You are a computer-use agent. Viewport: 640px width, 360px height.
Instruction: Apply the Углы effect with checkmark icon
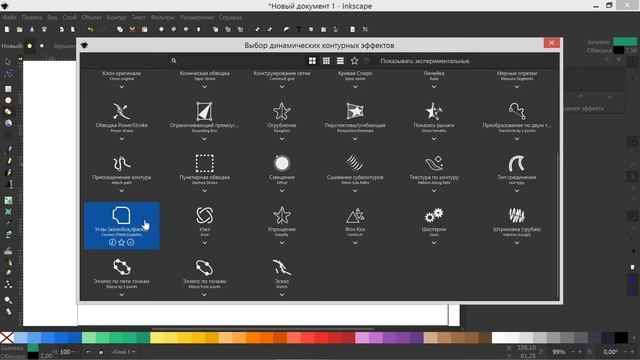tap(130, 242)
